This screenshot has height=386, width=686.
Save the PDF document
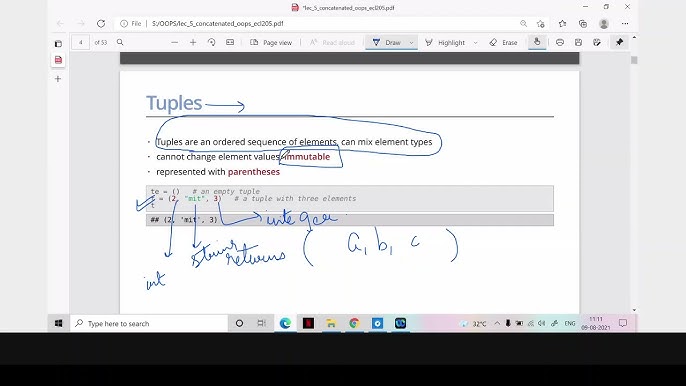click(578, 42)
